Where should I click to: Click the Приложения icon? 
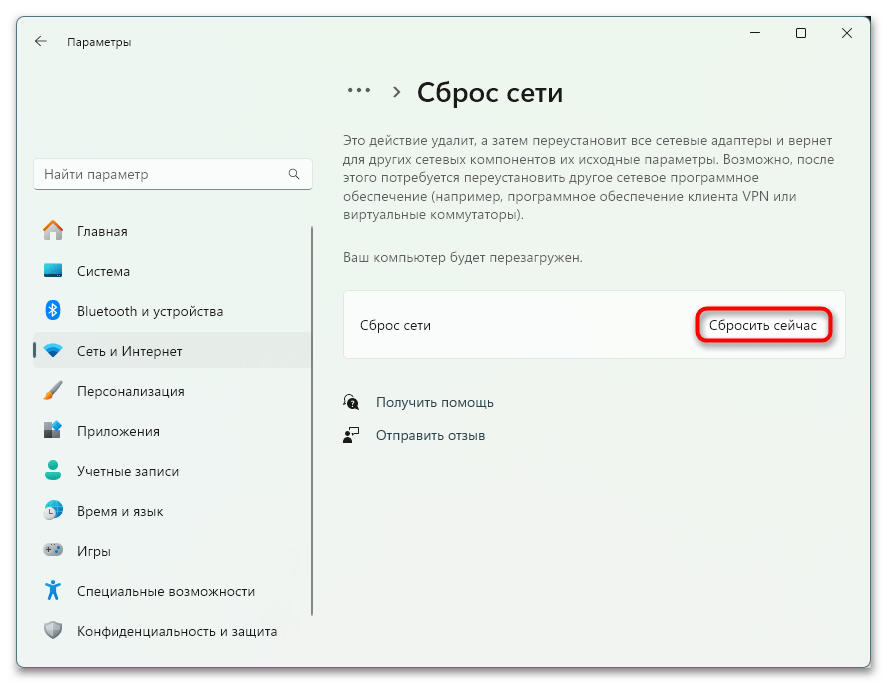[x=53, y=430]
